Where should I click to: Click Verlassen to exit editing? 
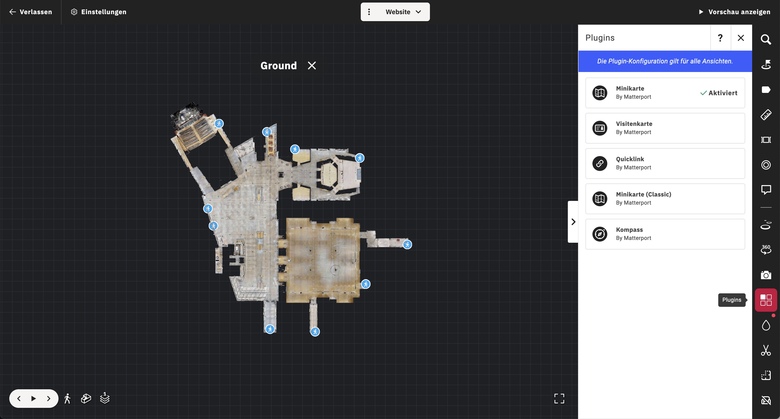pyautogui.click(x=31, y=12)
